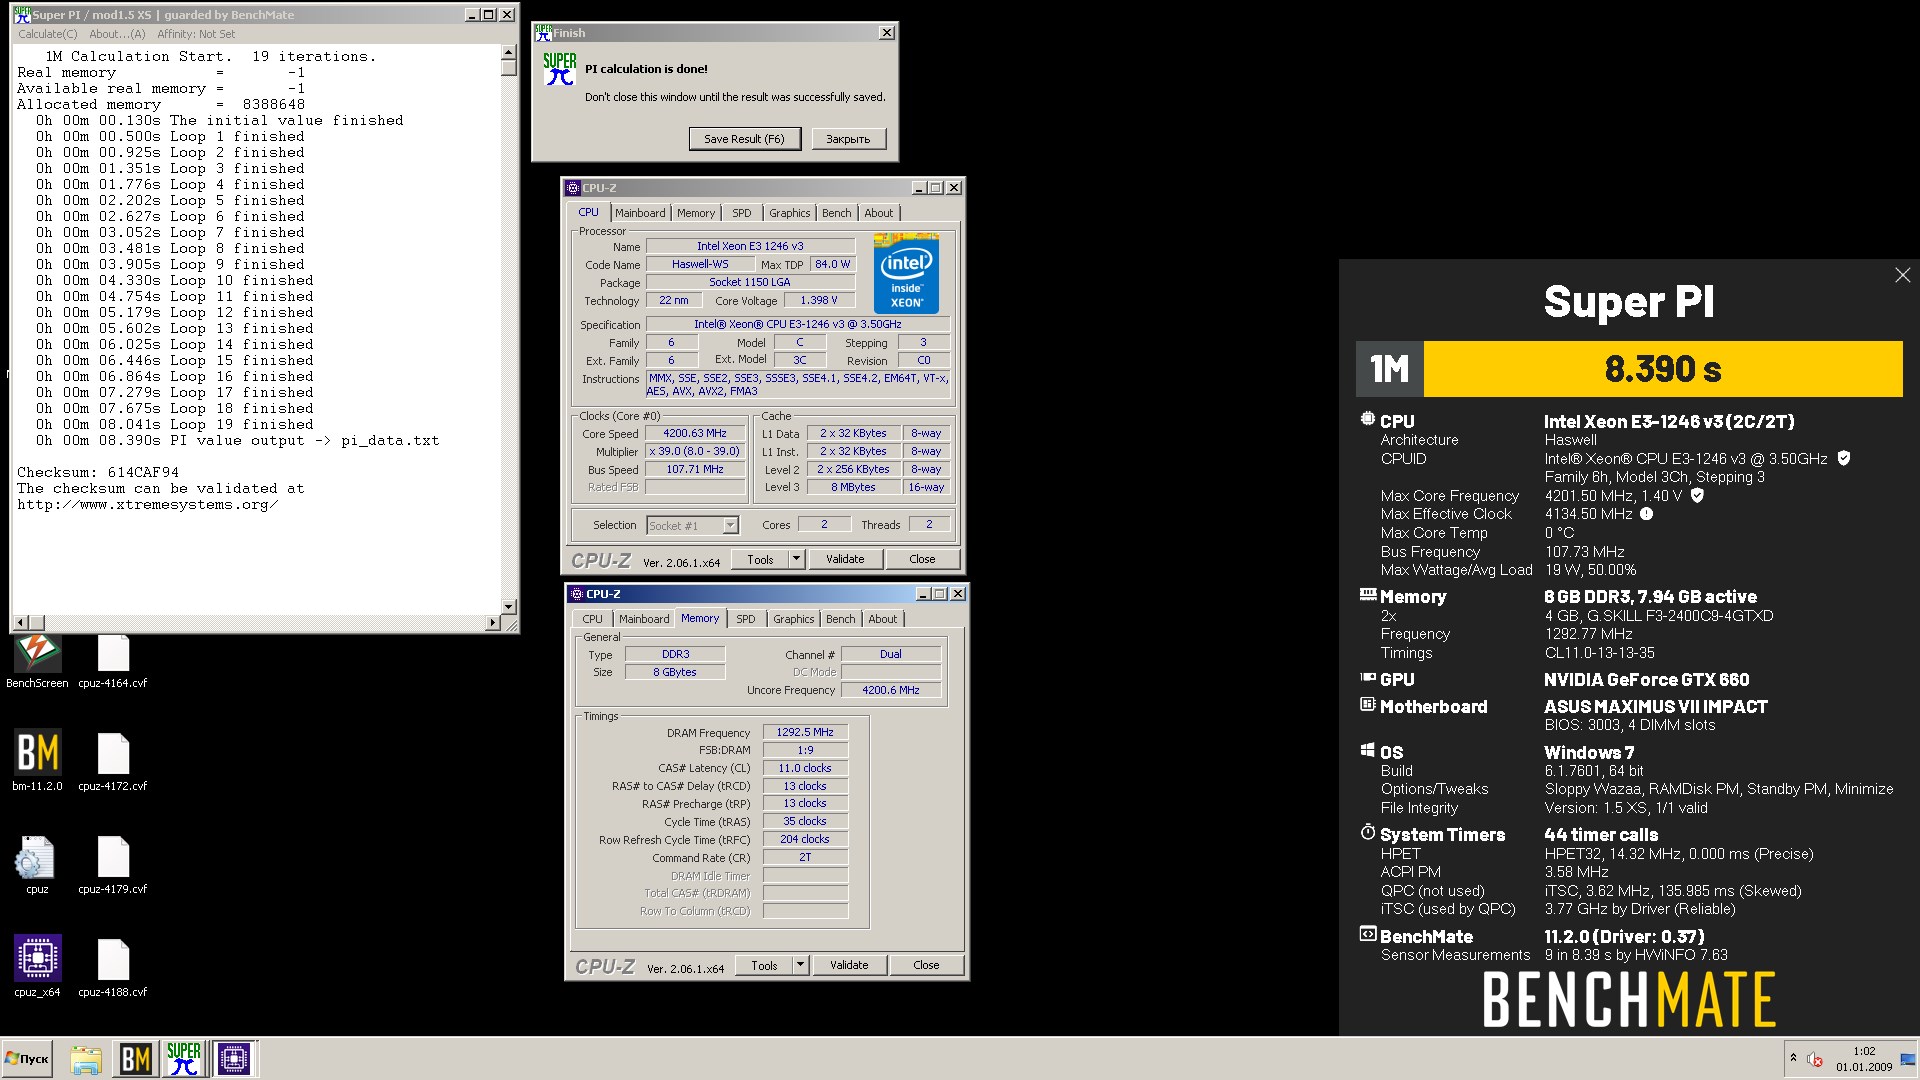Open About...(A) menu in Super PI
The width and height of the screenshot is (1920, 1080).
click(x=117, y=34)
